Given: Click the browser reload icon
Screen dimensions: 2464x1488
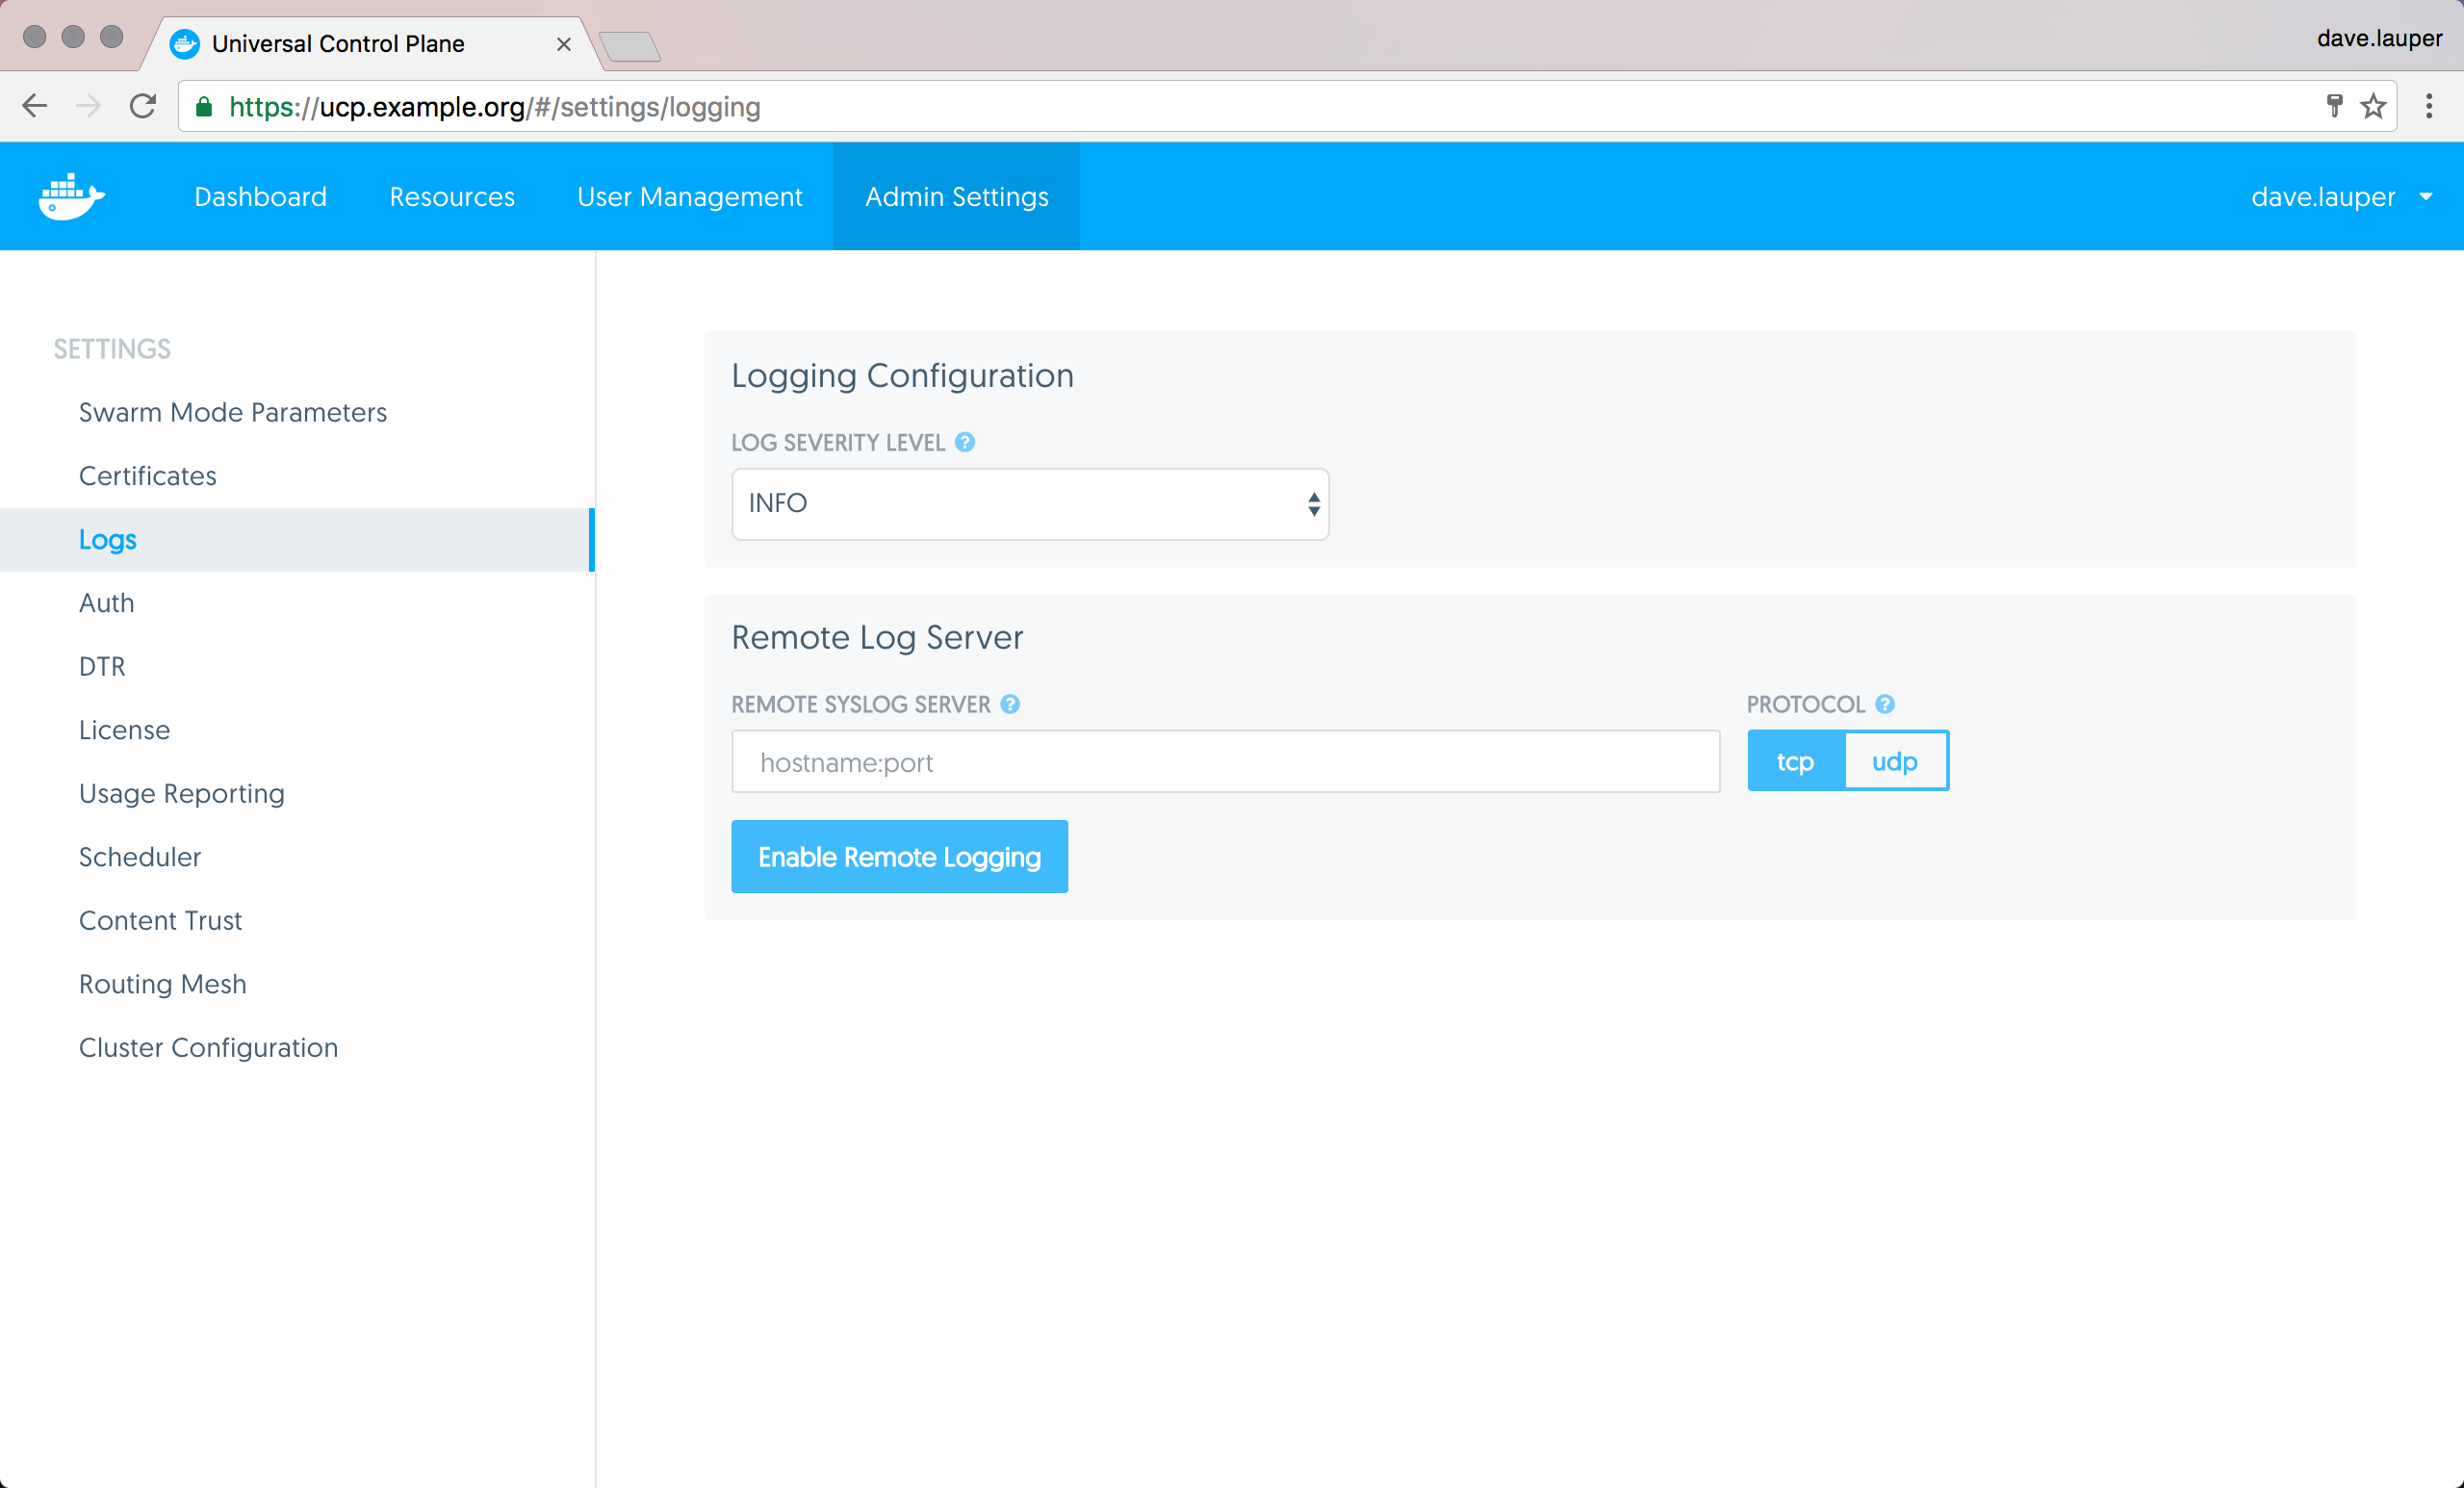Looking at the screenshot, I should [x=143, y=106].
